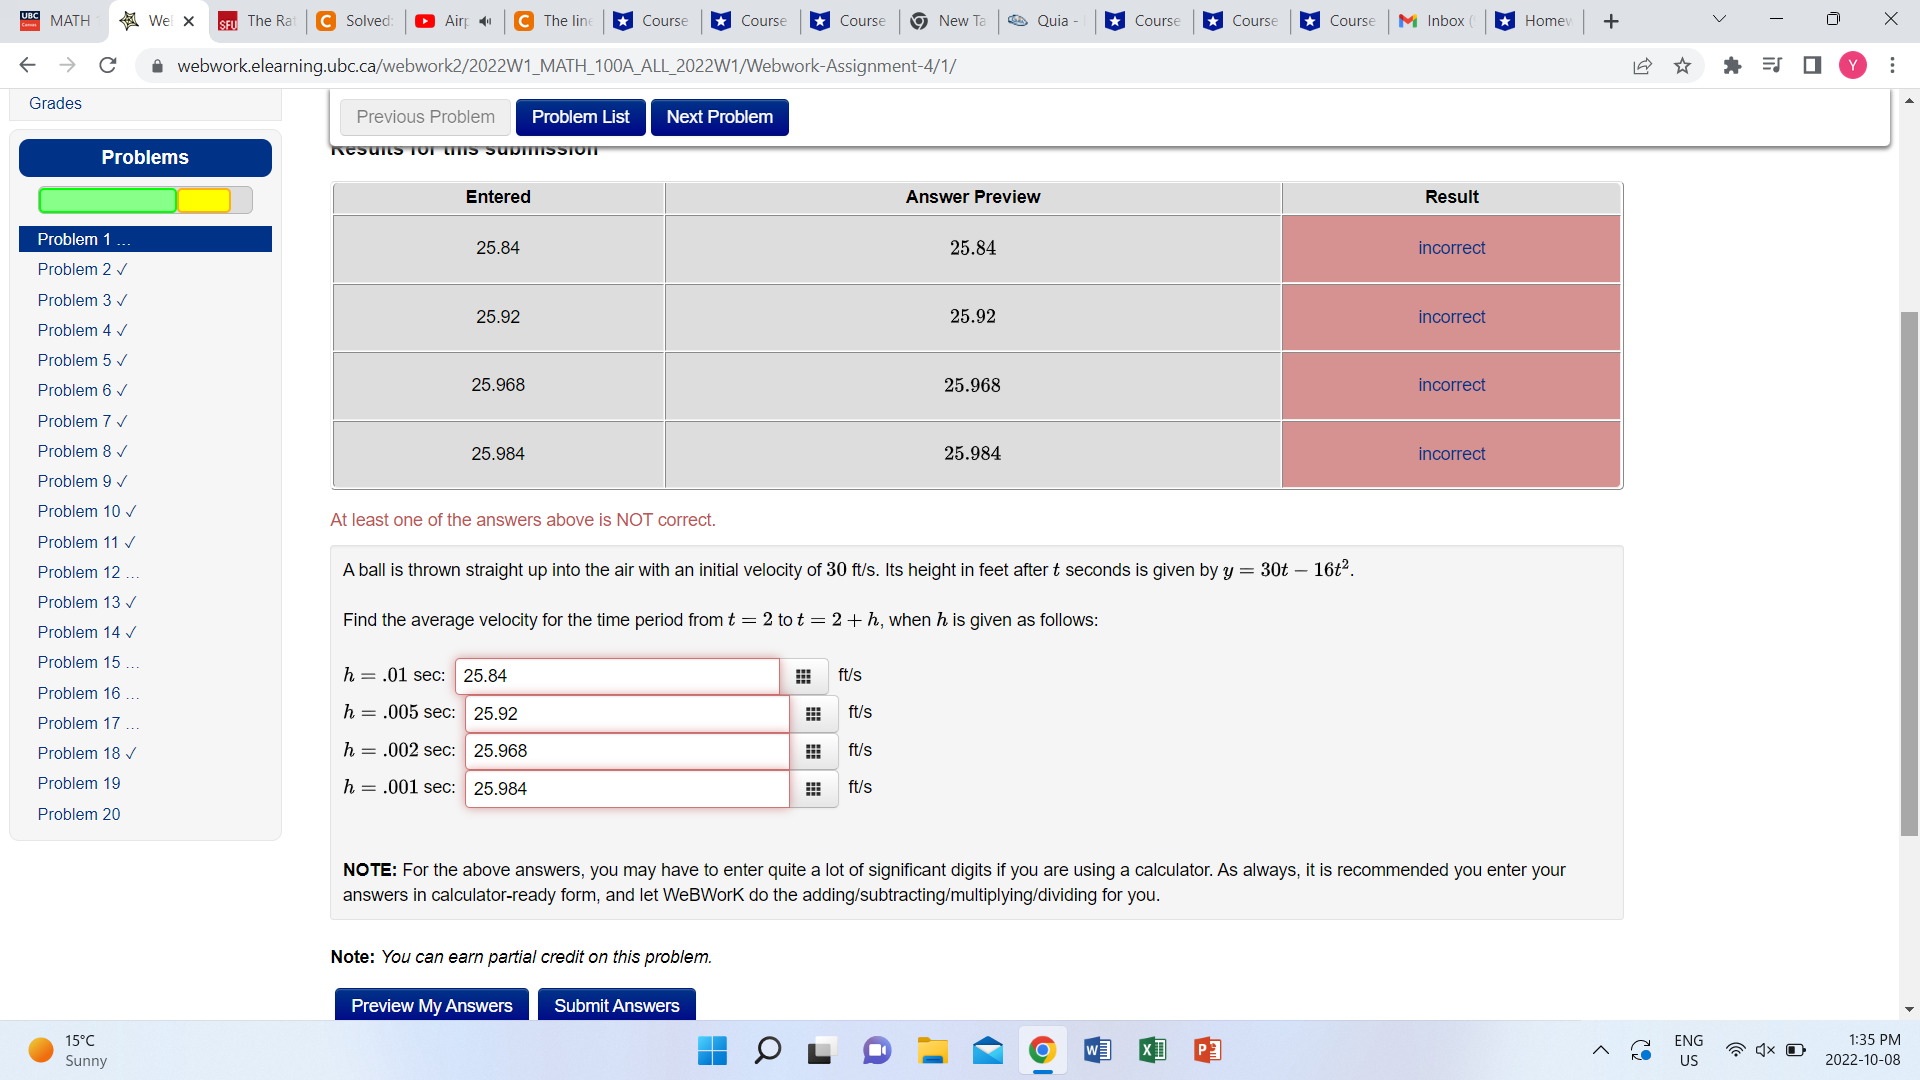Show hidden icons in the system tray
The height and width of the screenshot is (1080, 1920).
[x=1599, y=1050]
